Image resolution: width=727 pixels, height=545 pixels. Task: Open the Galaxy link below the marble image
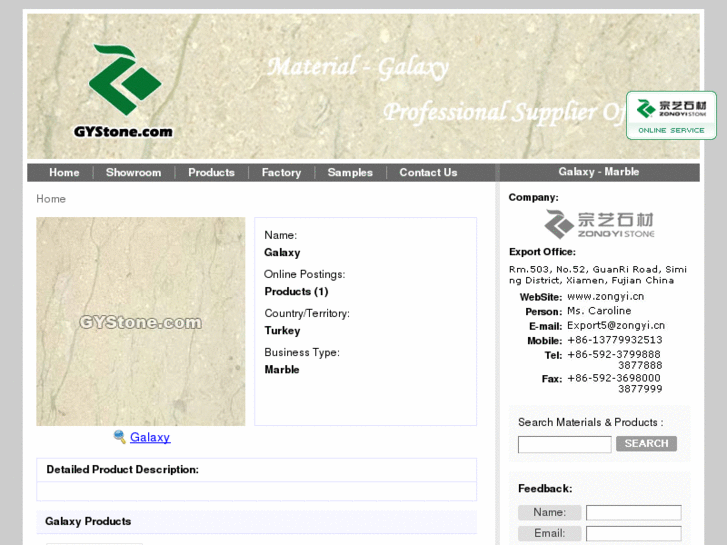coord(150,437)
